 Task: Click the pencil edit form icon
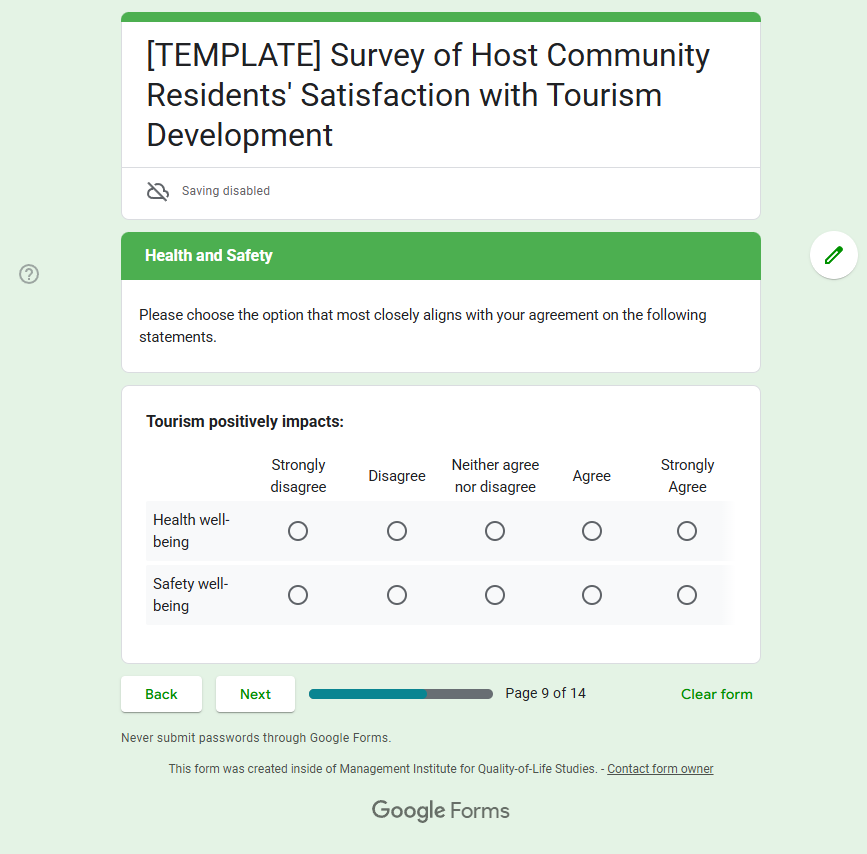coord(833,255)
